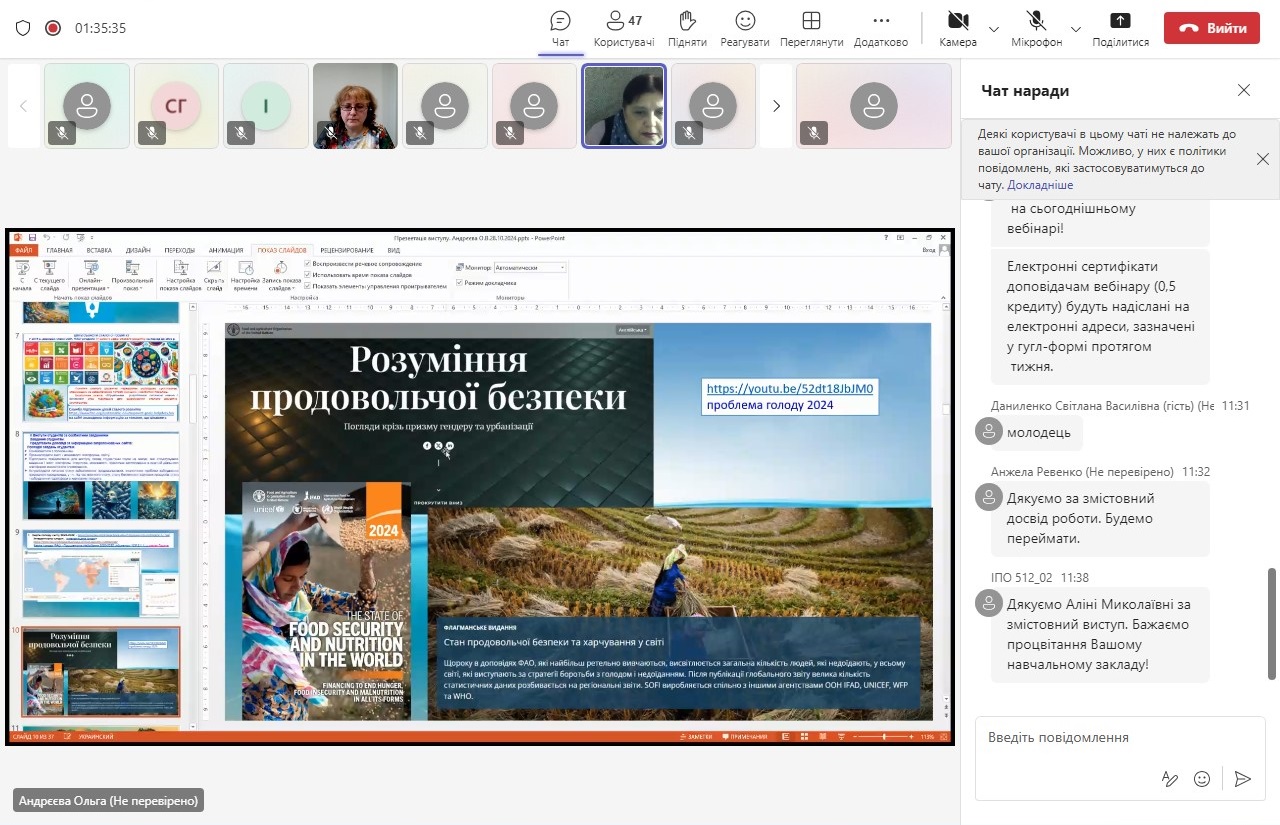1280x825 pixels.
Task: Expand camera options dropdown arrow
Action: (x=994, y=29)
